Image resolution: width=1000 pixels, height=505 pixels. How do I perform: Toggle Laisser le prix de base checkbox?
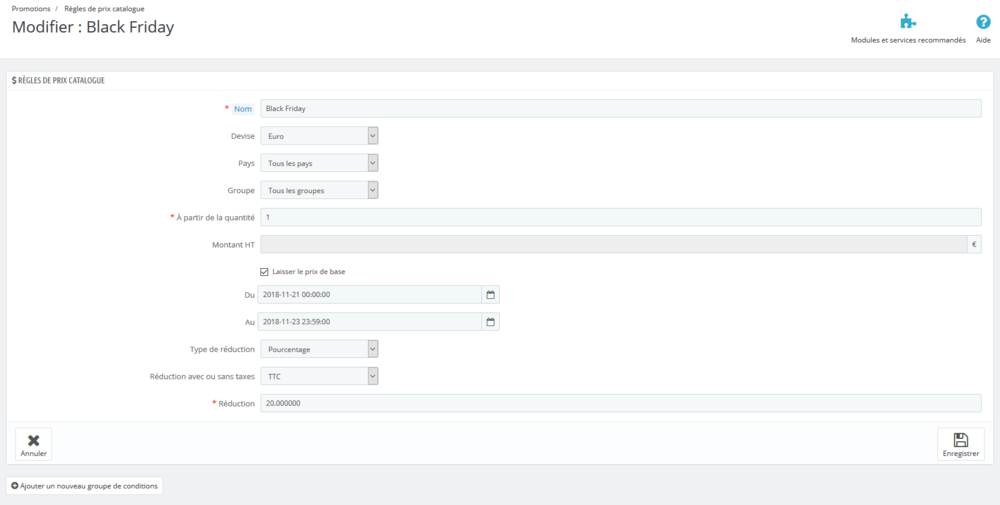click(264, 271)
